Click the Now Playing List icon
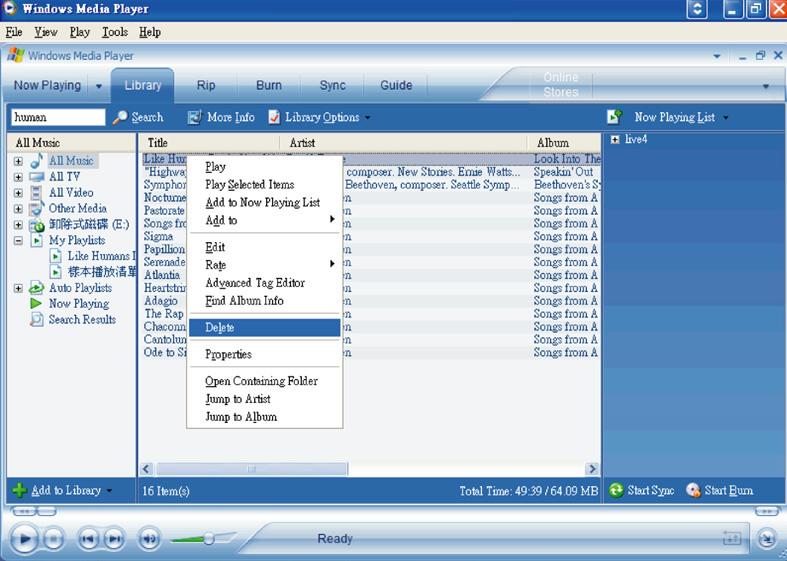Image resolution: width=787 pixels, height=561 pixels. pos(615,117)
